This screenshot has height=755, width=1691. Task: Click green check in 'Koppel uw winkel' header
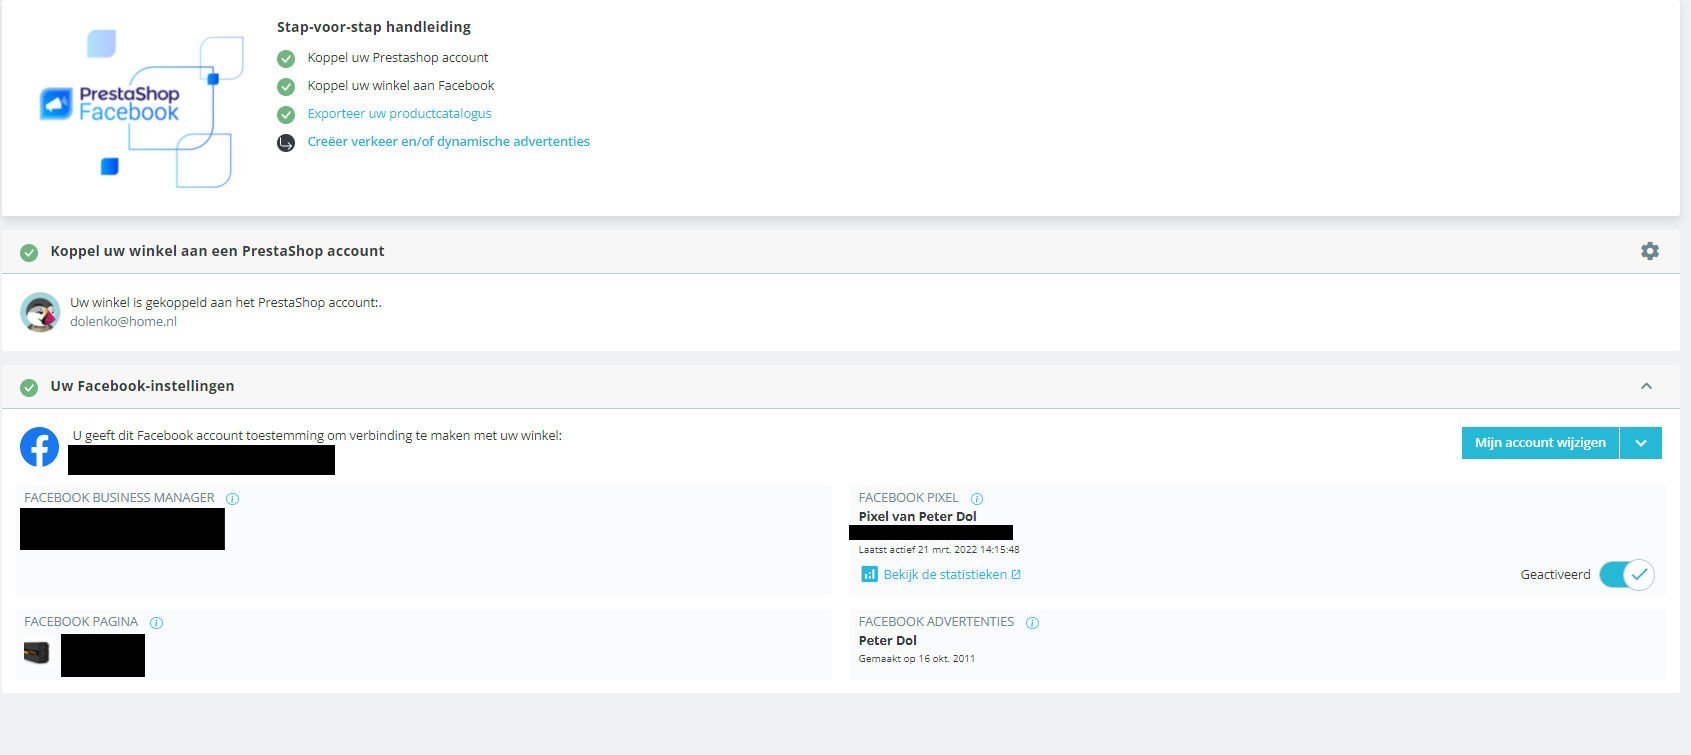click(29, 252)
